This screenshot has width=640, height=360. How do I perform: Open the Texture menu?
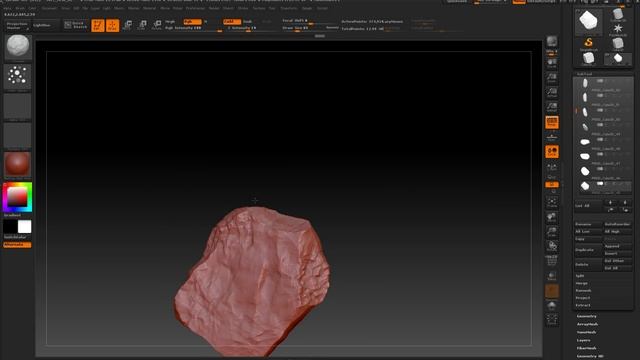coord(259,8)
